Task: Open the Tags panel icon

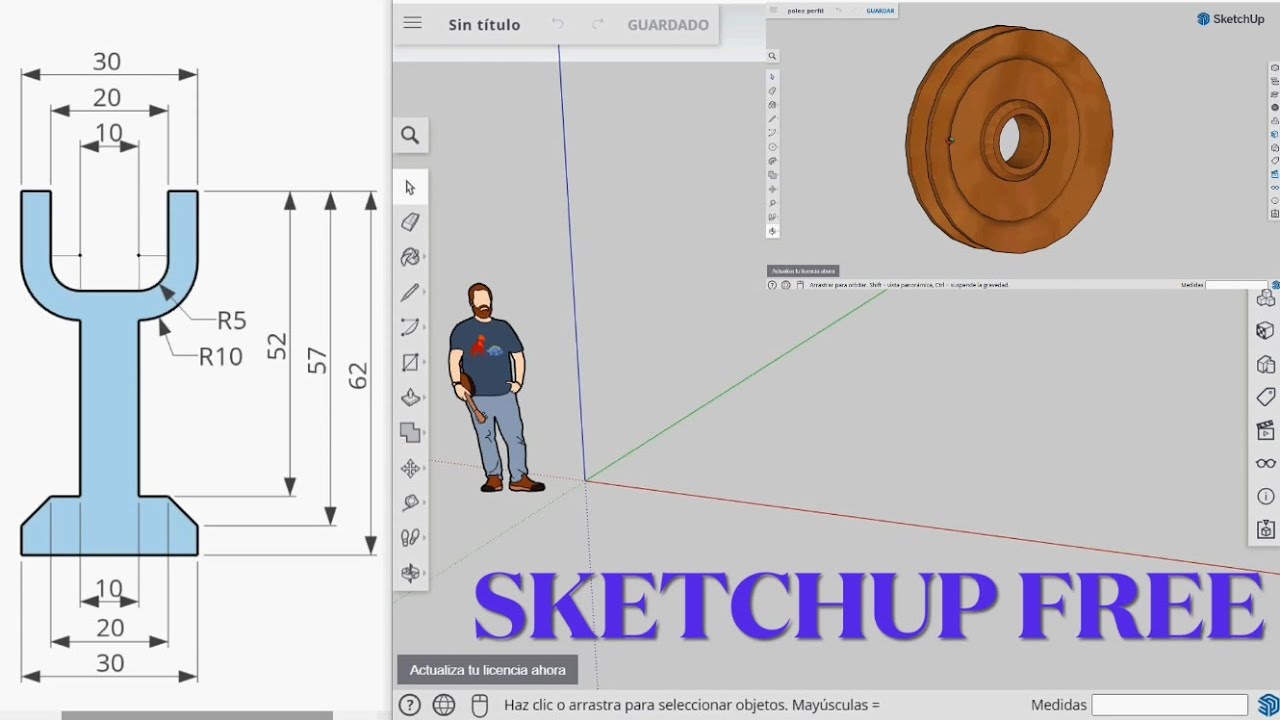Action: (1266, 397)
